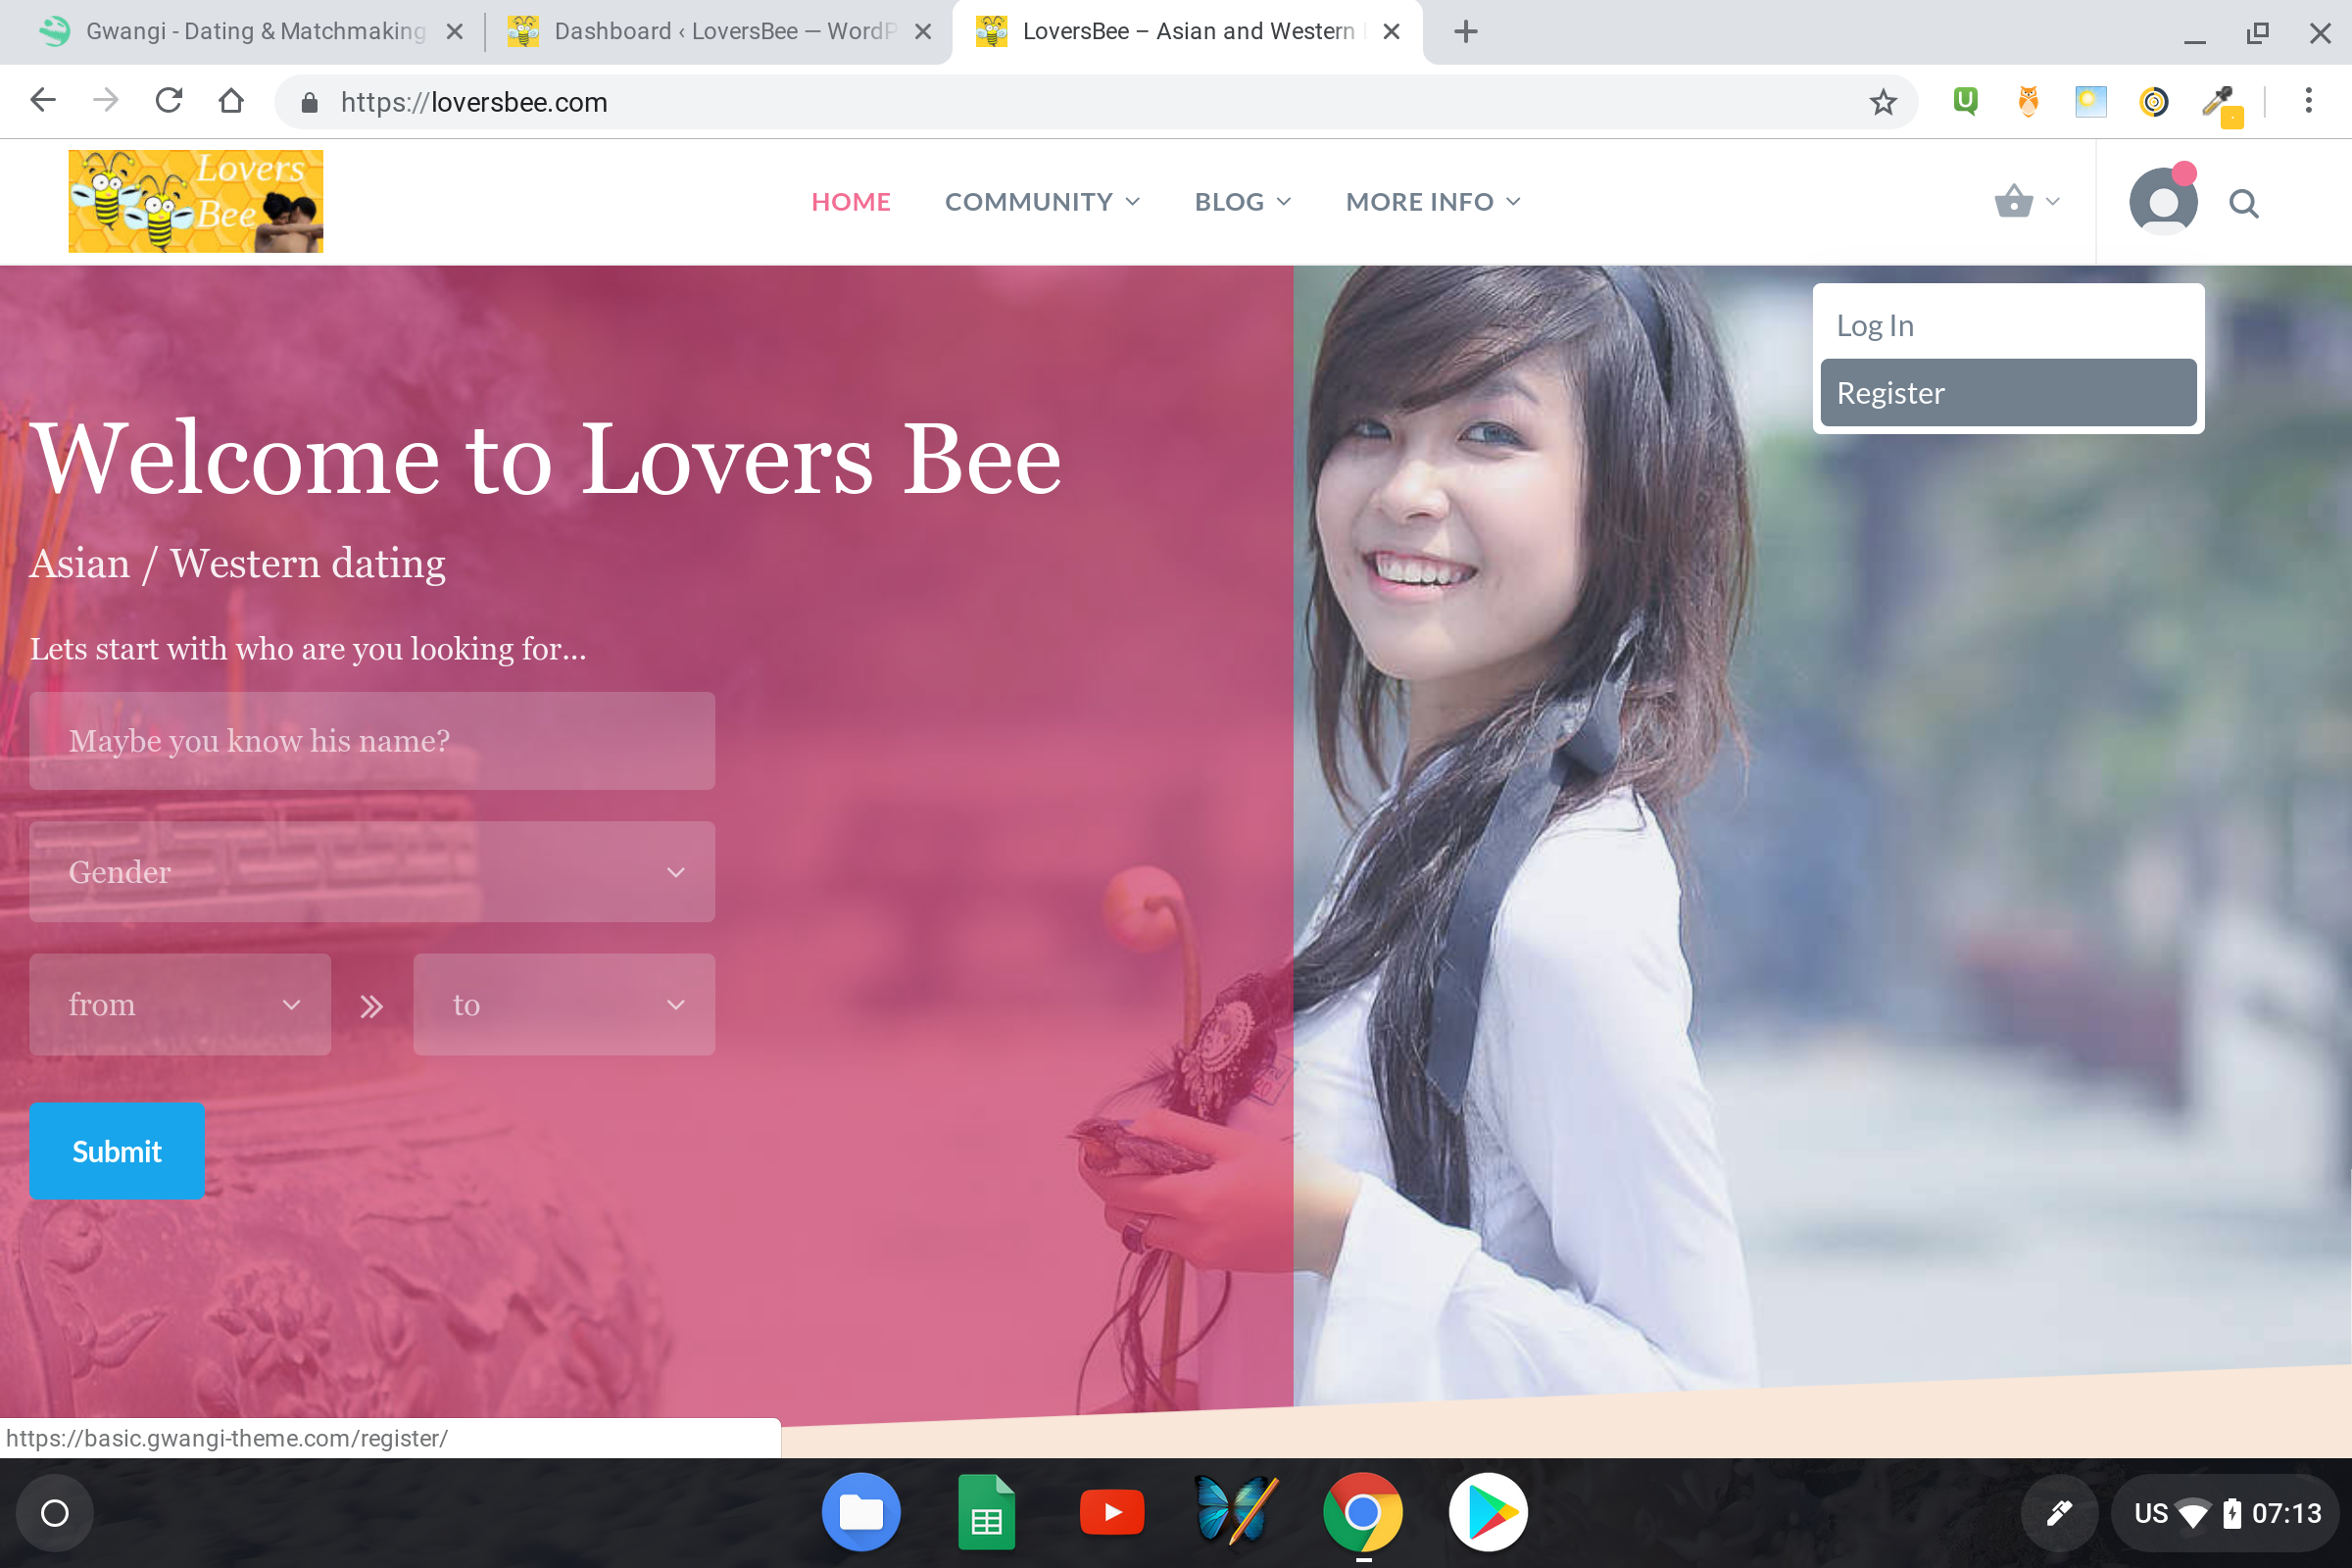This screenshot has width=2352, height=1568.
Task: Submit the search form
Action: tap(117, 1151)
